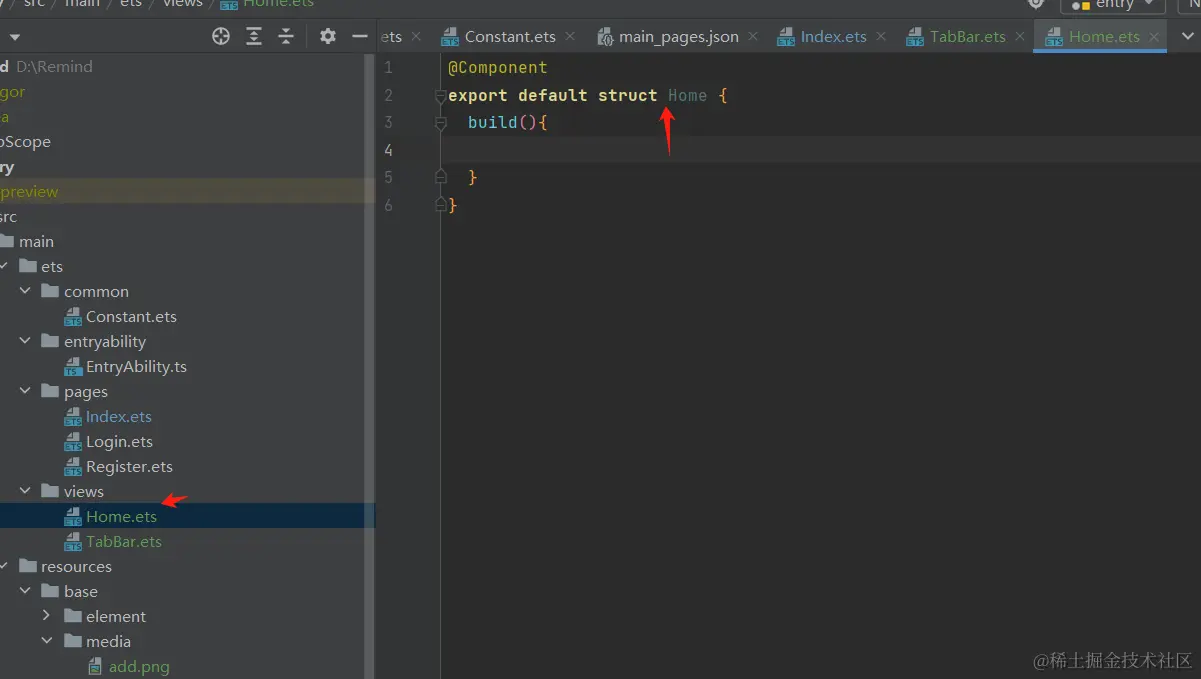1201x679 pixels.
Task: Collapse the media folder
Action: (47, 641)
